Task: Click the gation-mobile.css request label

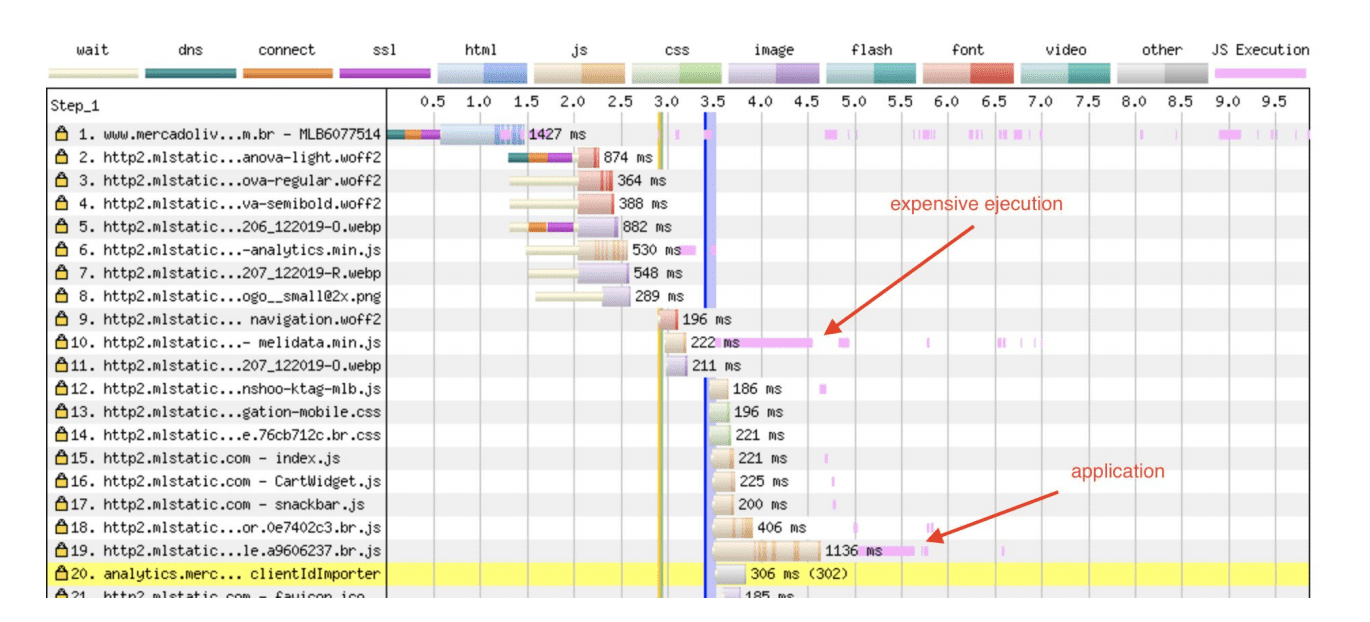Action: coord(241,412)
